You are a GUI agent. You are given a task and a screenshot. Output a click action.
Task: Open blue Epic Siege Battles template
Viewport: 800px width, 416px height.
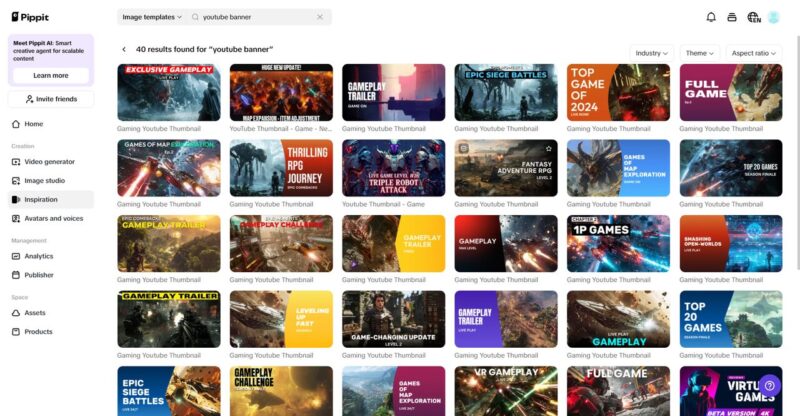(x=169, y=391)
